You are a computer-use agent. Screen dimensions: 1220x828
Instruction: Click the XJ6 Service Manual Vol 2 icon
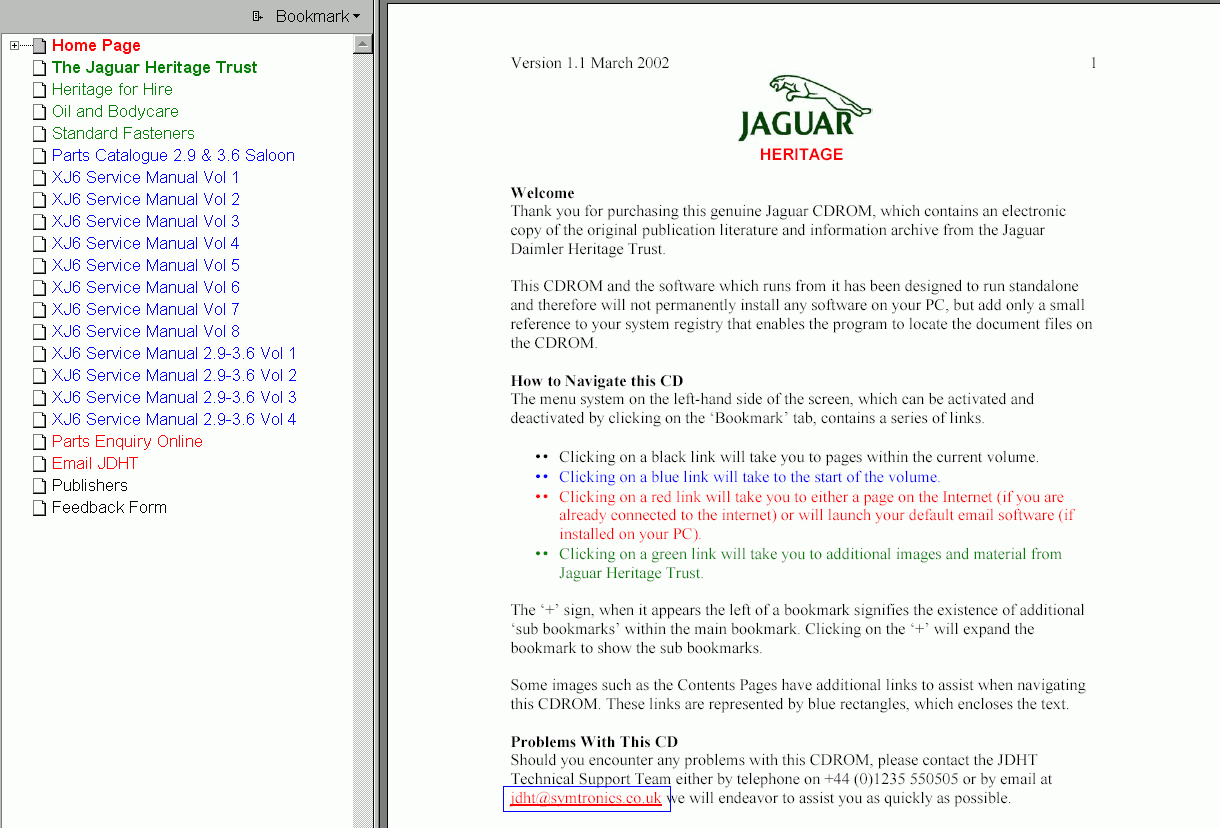[39, 199]
